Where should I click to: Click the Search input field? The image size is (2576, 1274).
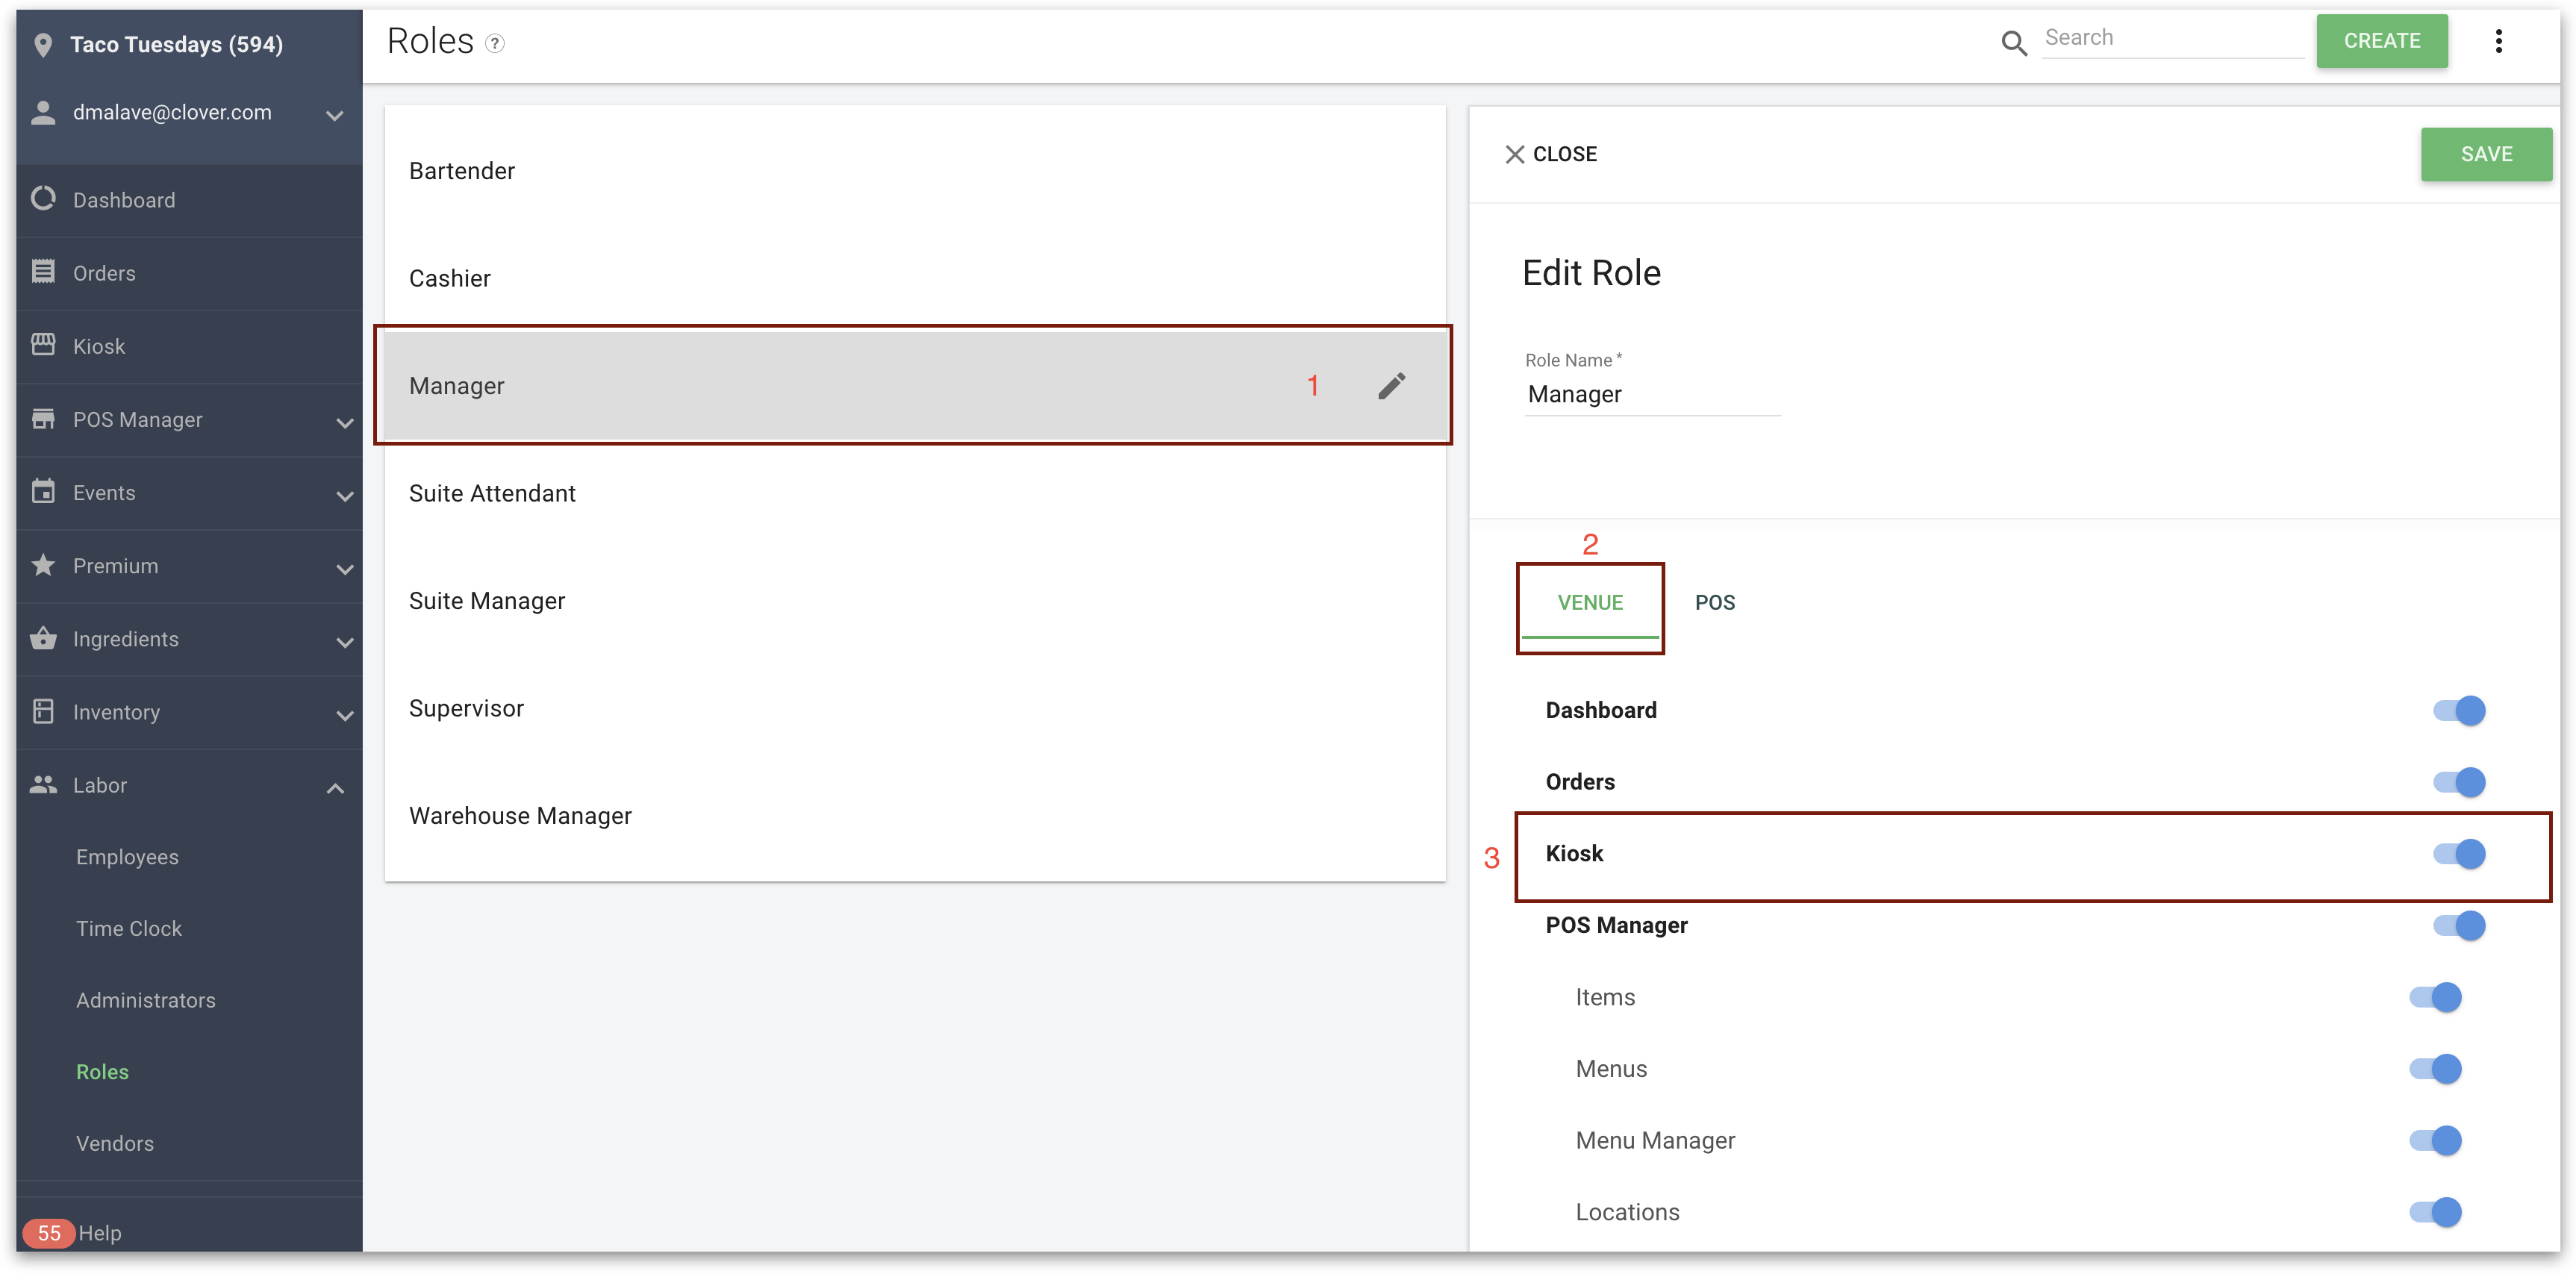pos(2172,38)
